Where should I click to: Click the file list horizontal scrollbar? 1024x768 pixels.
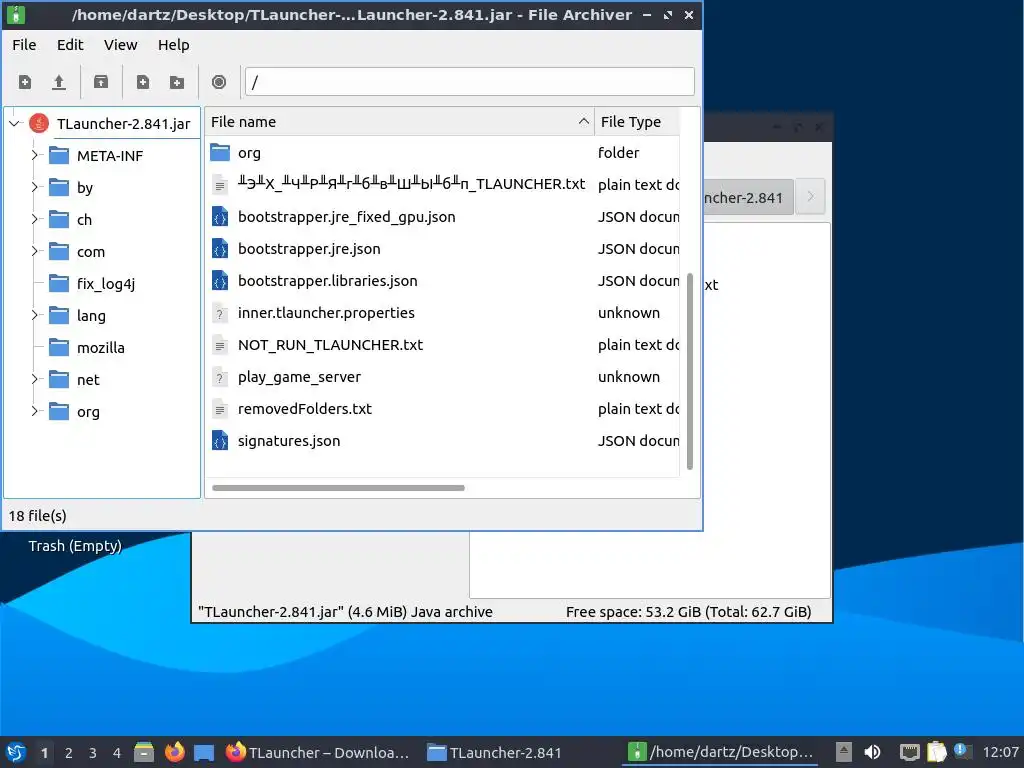[x=338, y=488]
